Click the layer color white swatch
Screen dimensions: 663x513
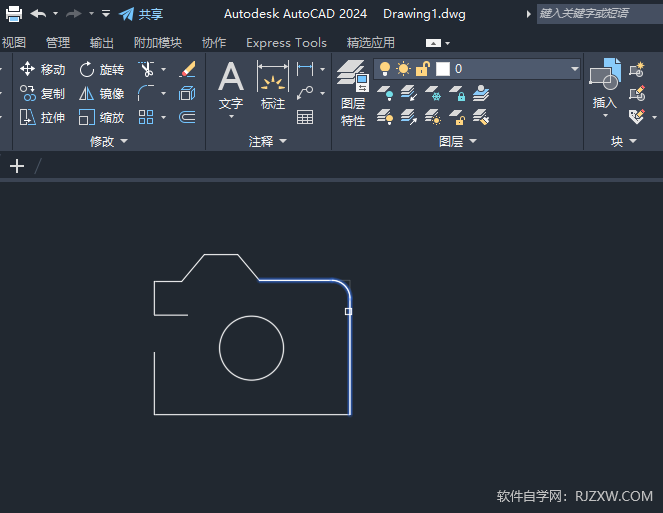[x=442, y=69]
